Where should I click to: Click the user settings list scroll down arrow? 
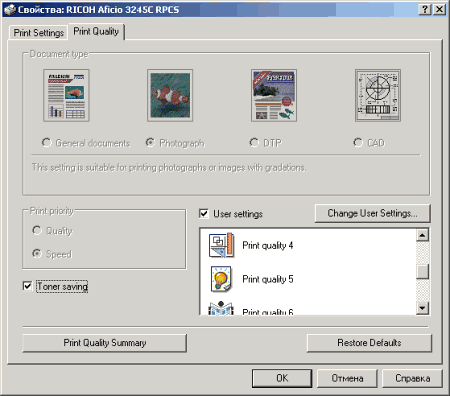[423, 308]
